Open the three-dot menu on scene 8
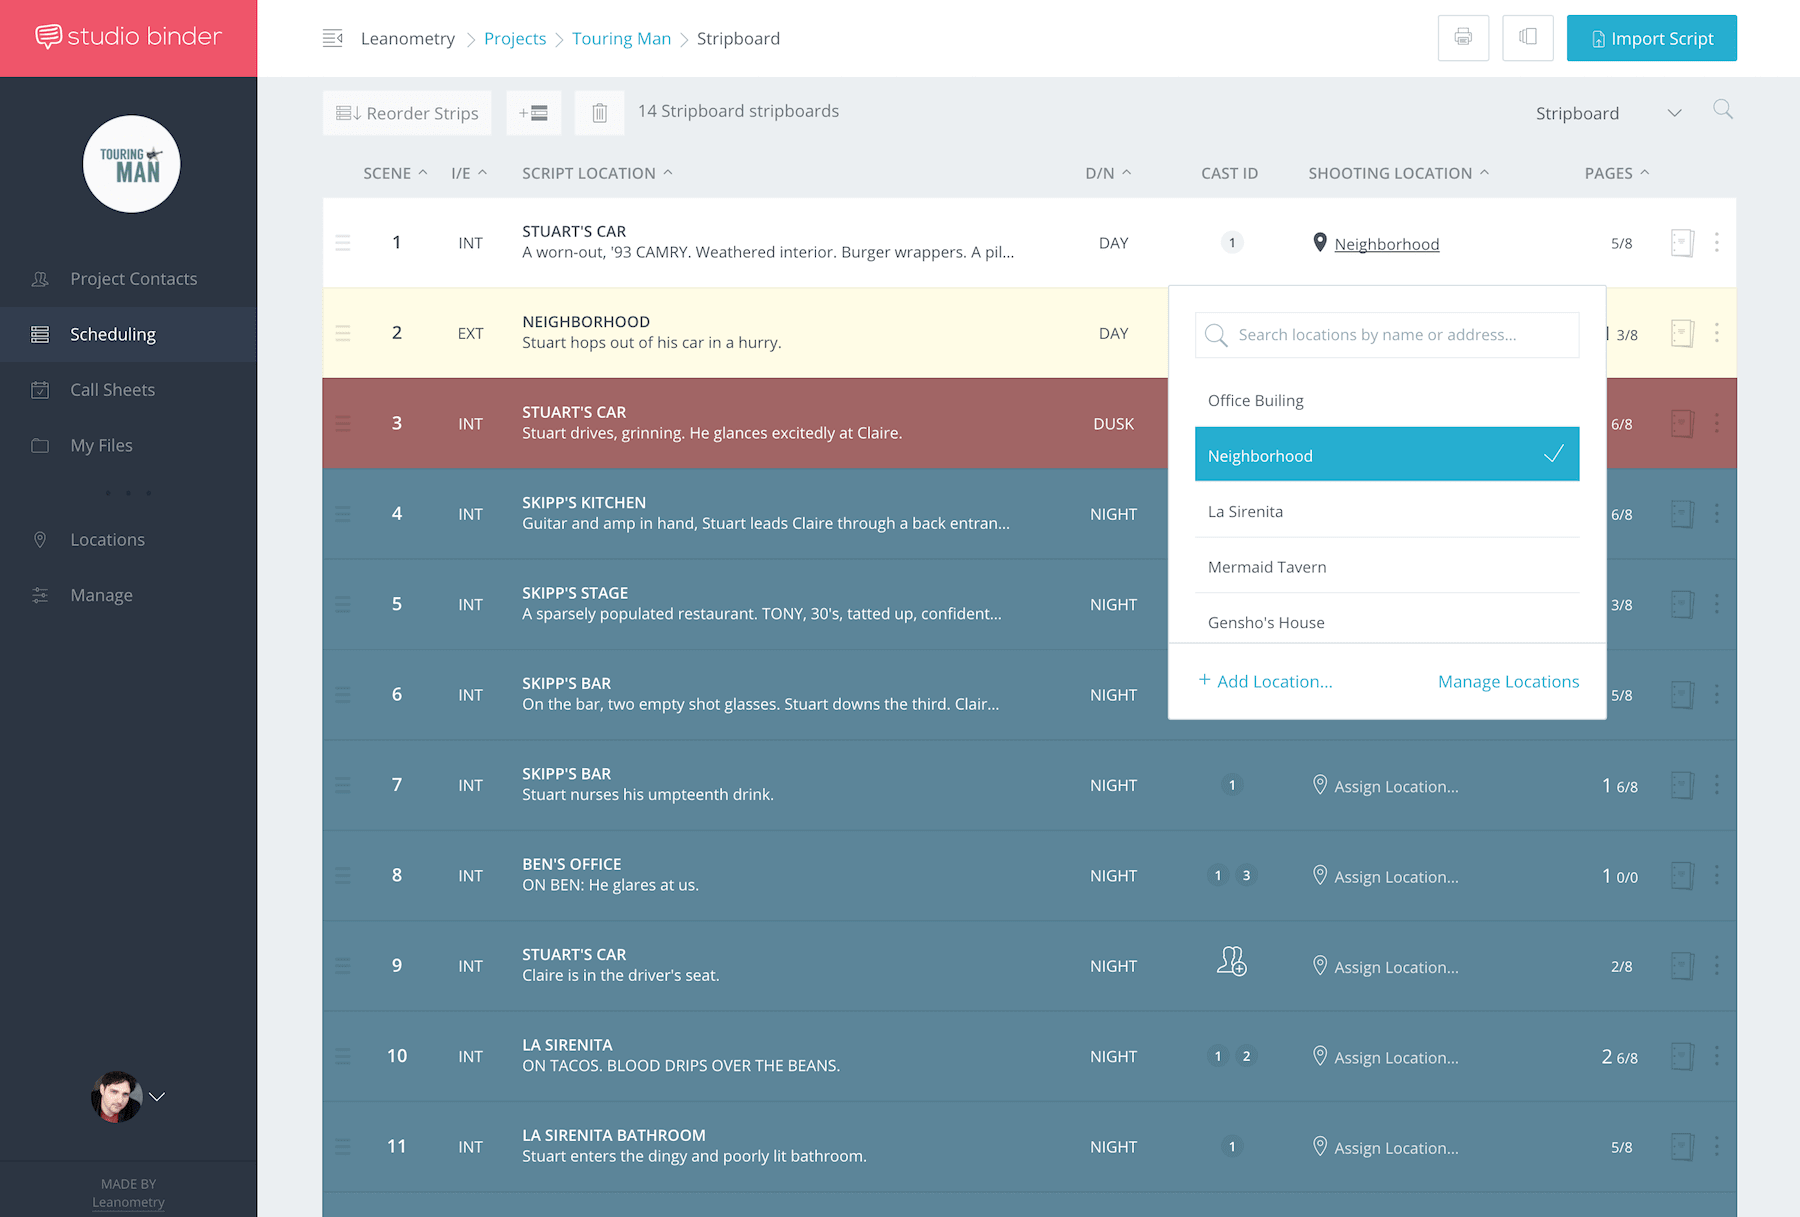Viewport: 1800px width, 1217px height. pos(1717,875)
